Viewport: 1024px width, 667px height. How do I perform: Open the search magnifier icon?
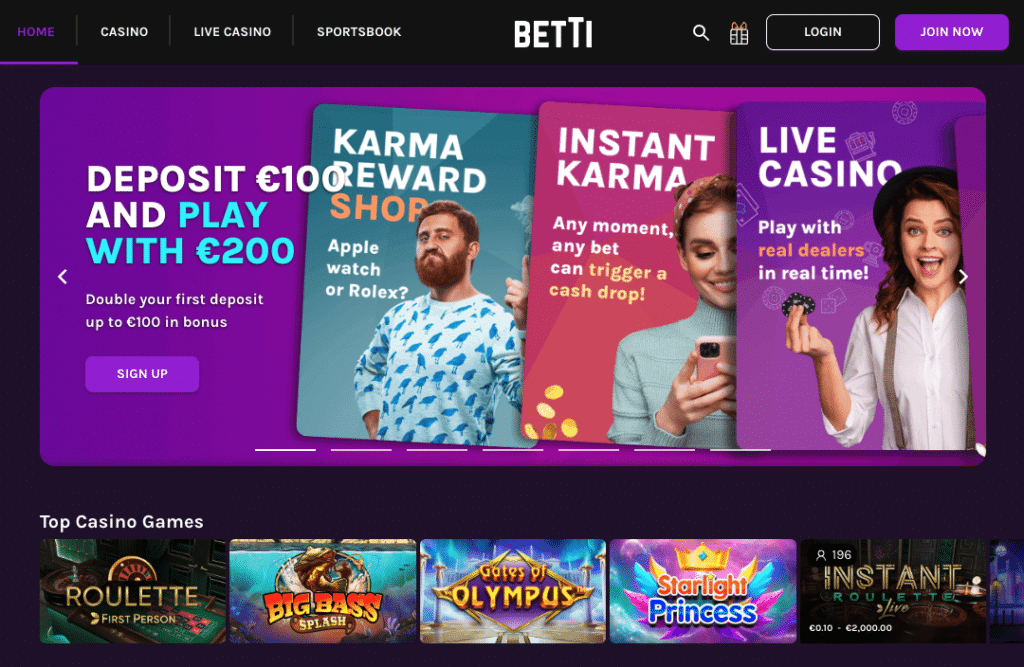[701, 33]
